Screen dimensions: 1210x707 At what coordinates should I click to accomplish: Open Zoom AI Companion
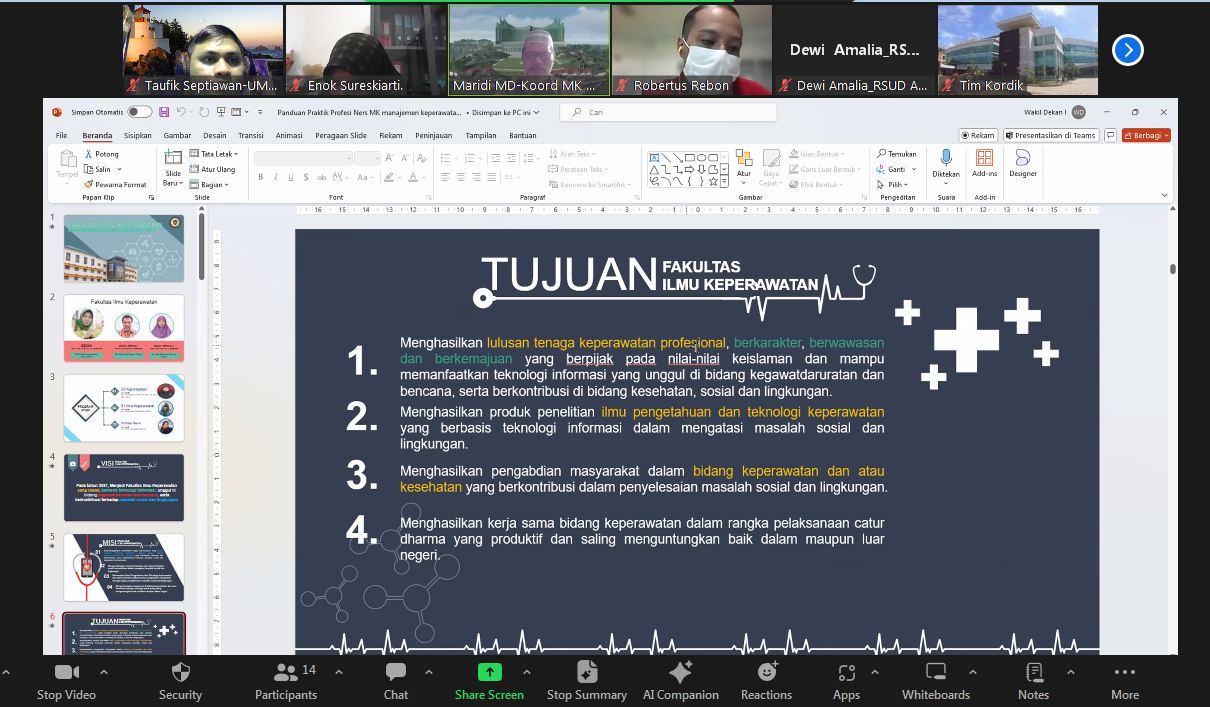(x=680, y=679)
